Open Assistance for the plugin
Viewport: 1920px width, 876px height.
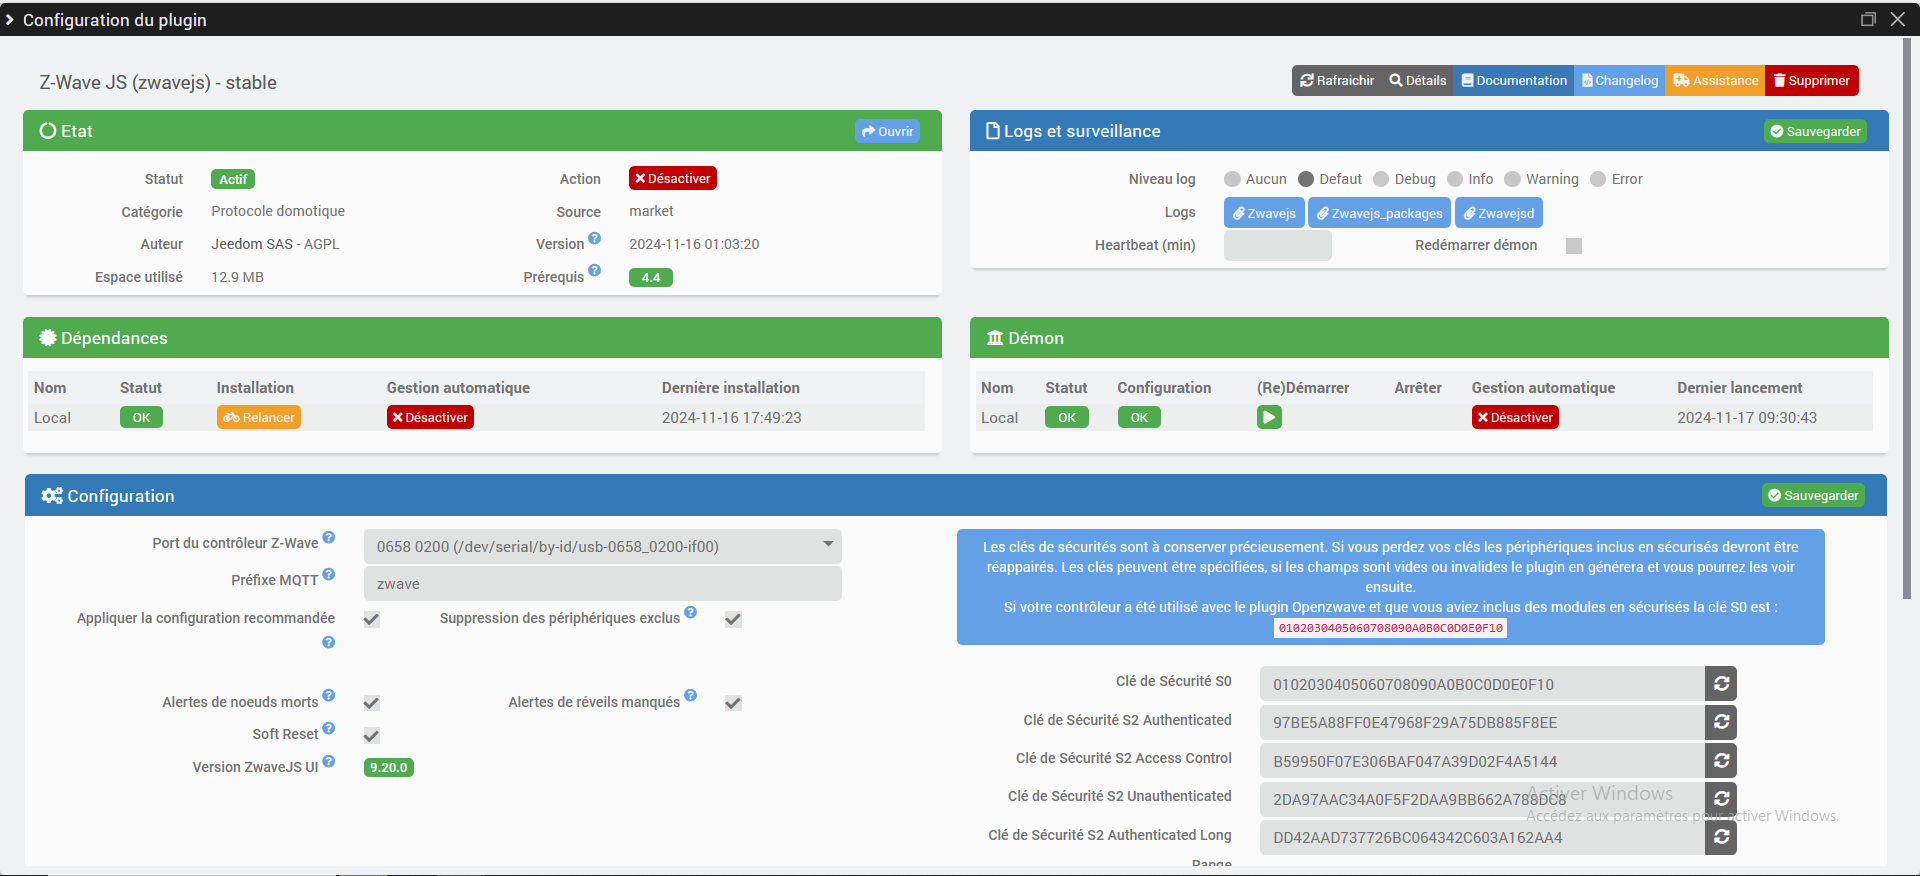click(1716, 81)
